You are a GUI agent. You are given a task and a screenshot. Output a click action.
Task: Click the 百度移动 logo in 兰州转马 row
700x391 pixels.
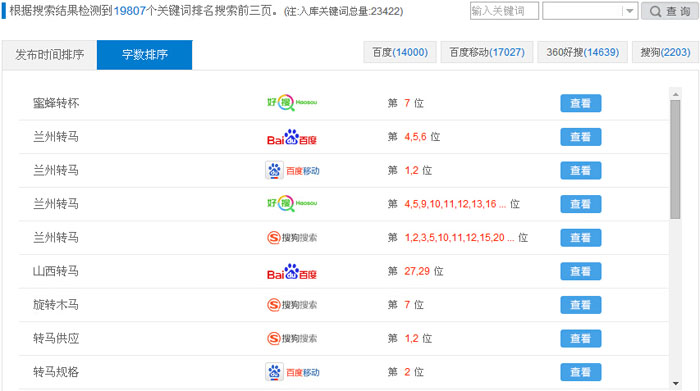click(x=292, y=171)
